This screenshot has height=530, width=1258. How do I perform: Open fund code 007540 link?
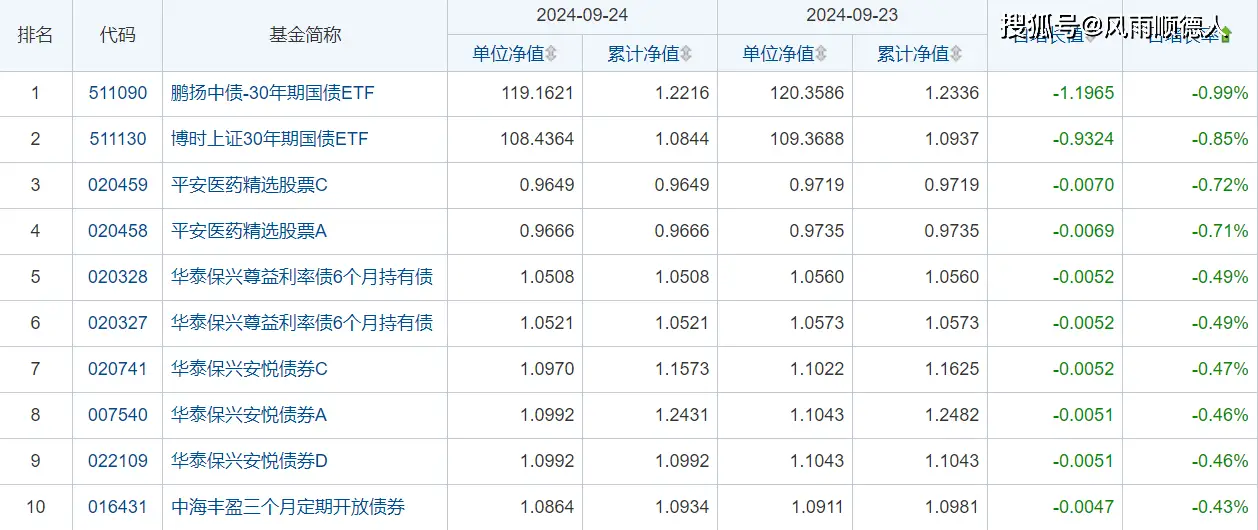[117, 415]
